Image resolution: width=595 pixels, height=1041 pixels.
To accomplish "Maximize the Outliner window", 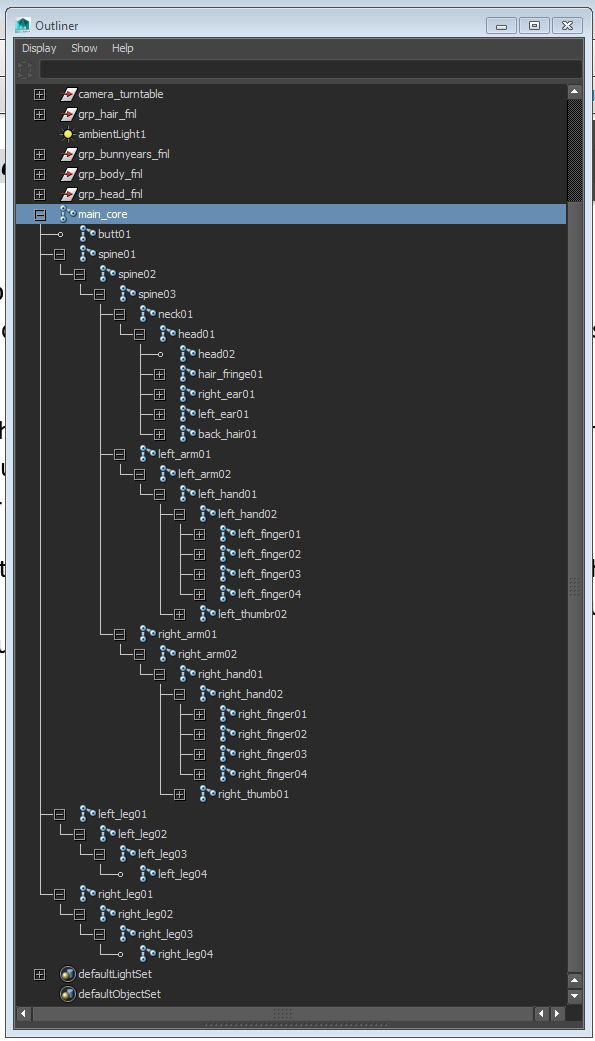I will 535,26.
